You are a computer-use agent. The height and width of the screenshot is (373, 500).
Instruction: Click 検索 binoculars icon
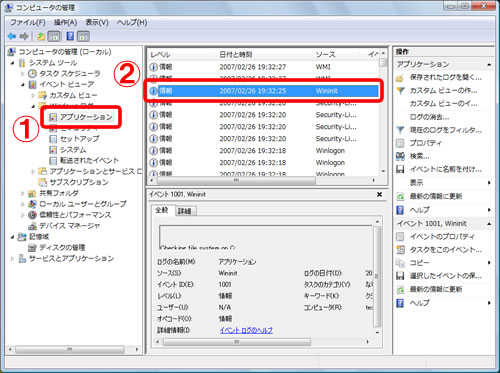(x=400, y=156)
